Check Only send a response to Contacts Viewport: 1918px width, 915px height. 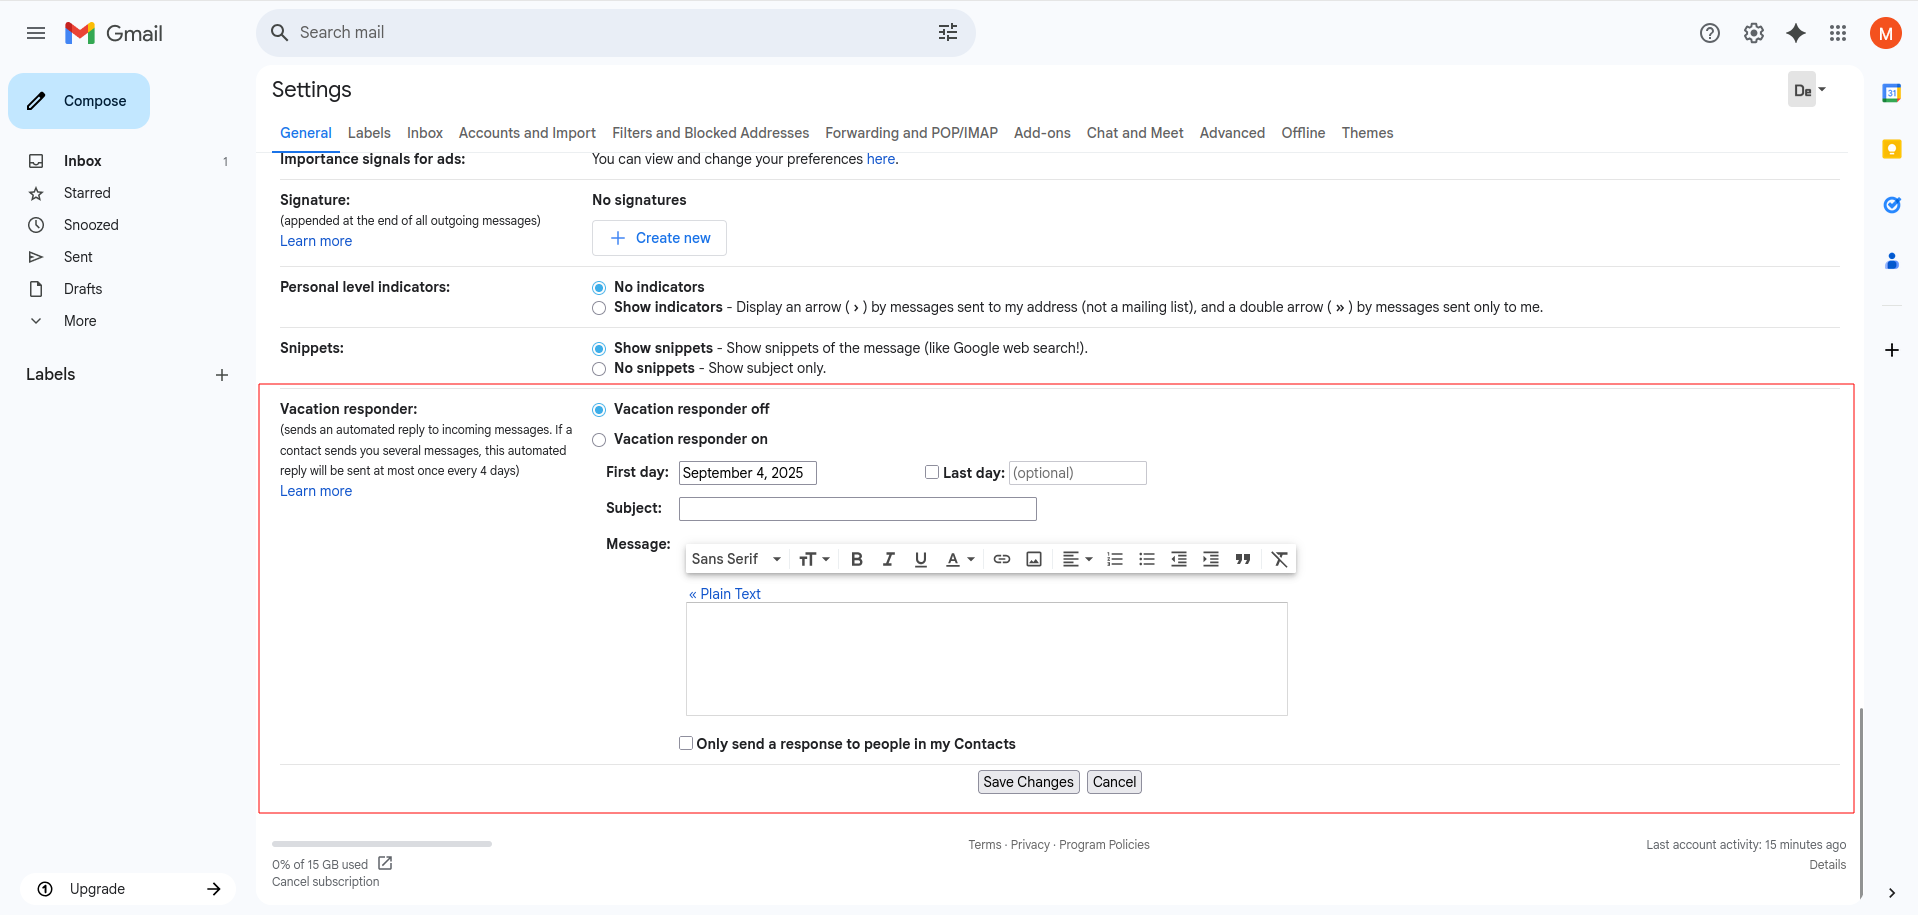pos(685,743)
